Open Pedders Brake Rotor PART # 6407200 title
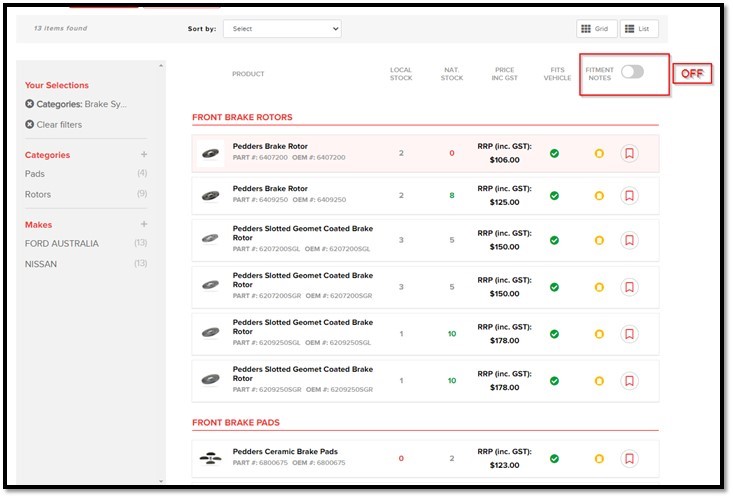 click(270, 146)
